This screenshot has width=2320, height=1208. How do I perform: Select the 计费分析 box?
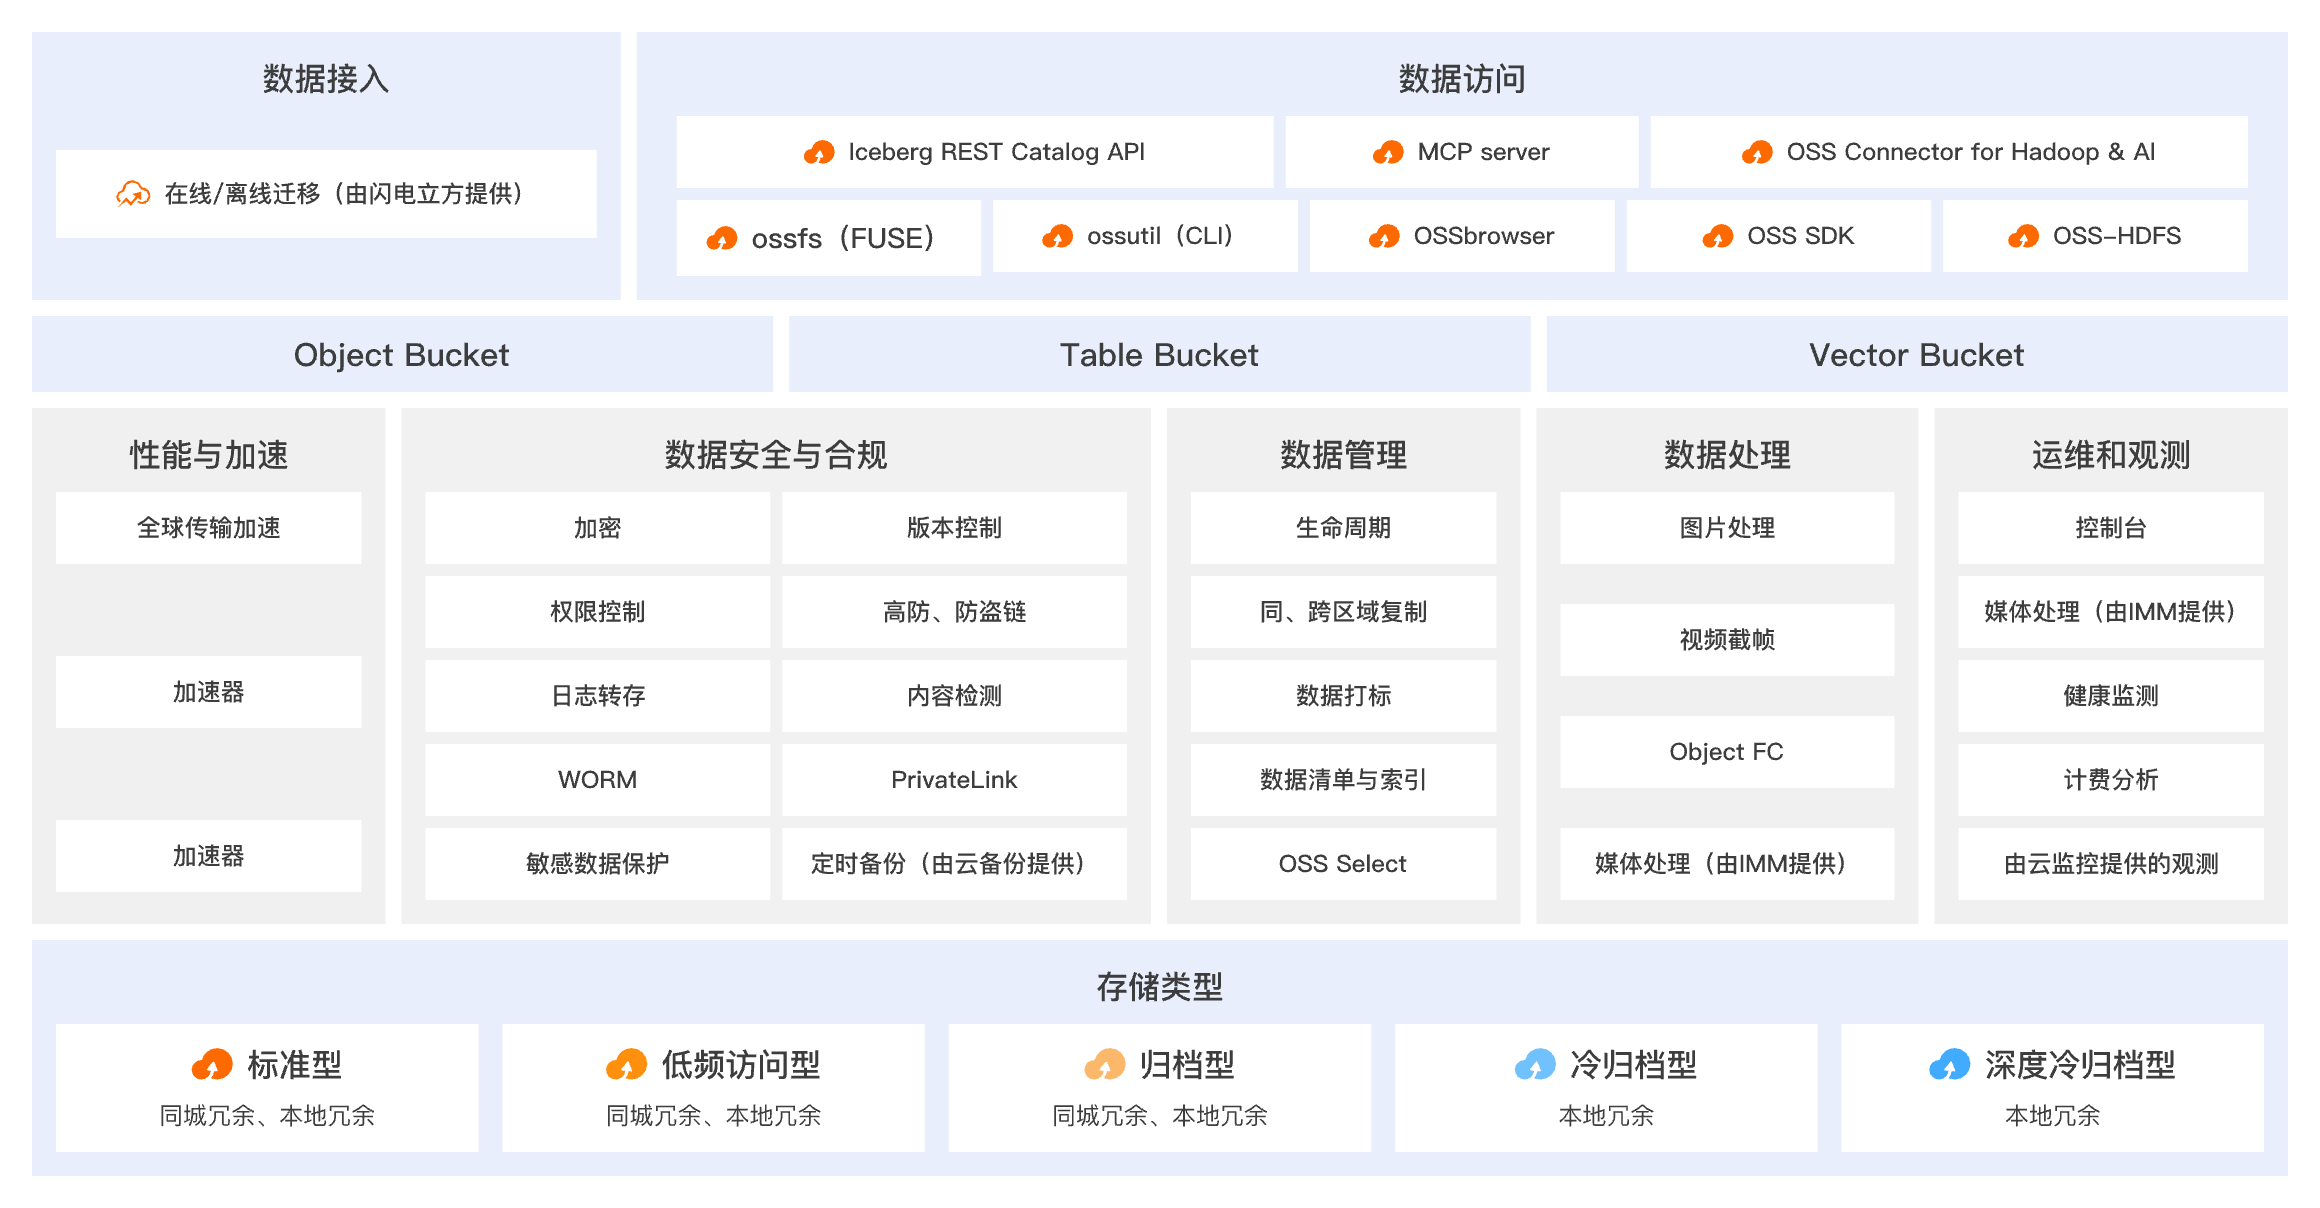[2111, 780]
